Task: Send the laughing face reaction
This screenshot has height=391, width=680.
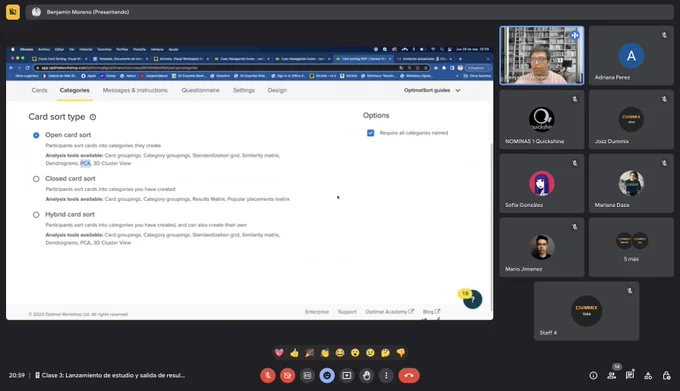Action: point(340,353)
